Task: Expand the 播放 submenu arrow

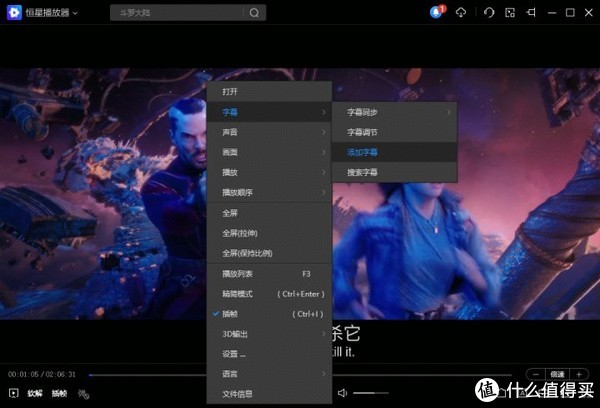Action: tap(324, 172)
